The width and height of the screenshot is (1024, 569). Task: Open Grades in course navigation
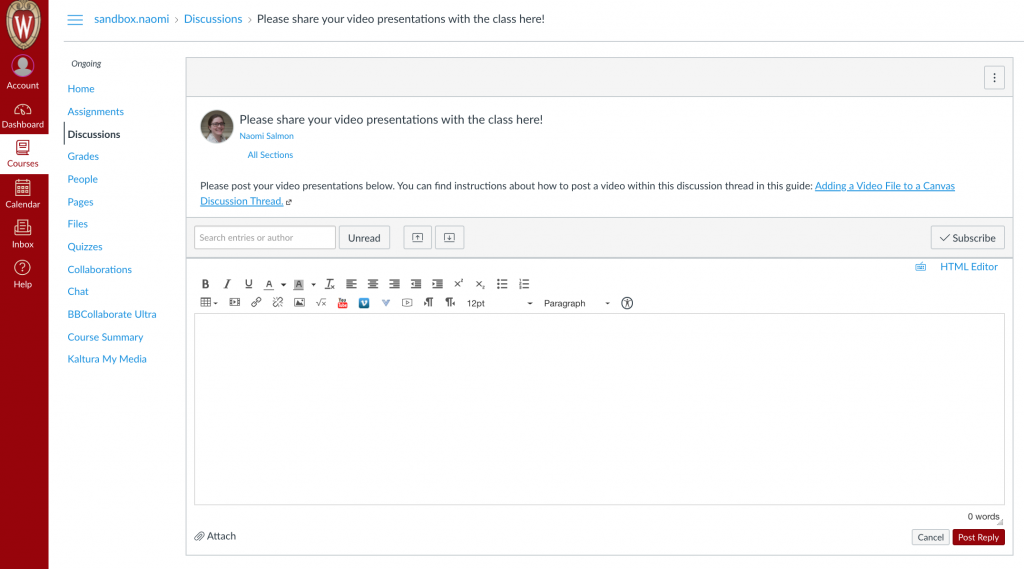point(83,156)
